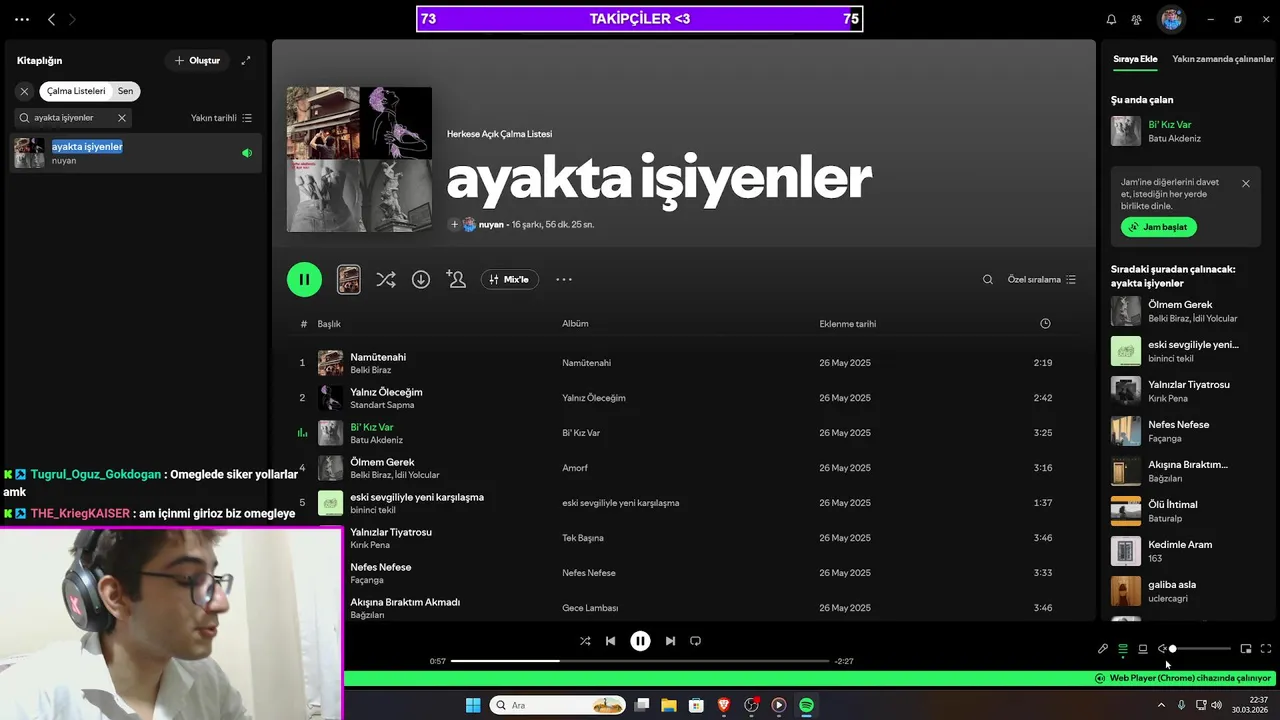The width and height of the screenshot is (1280, 720).
Task: Open the playlist three-dot more options menu
Action: (x=564, y=280)
